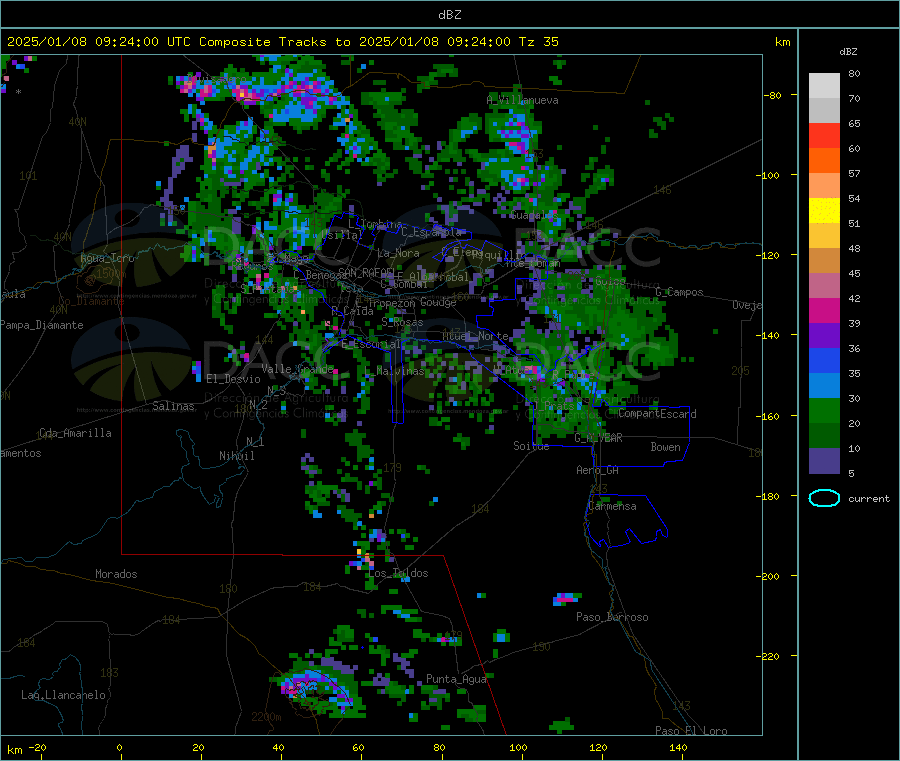The image size is (900, 761).
Task: Click the Valle_Grande map label
Action: pos(297,369)
